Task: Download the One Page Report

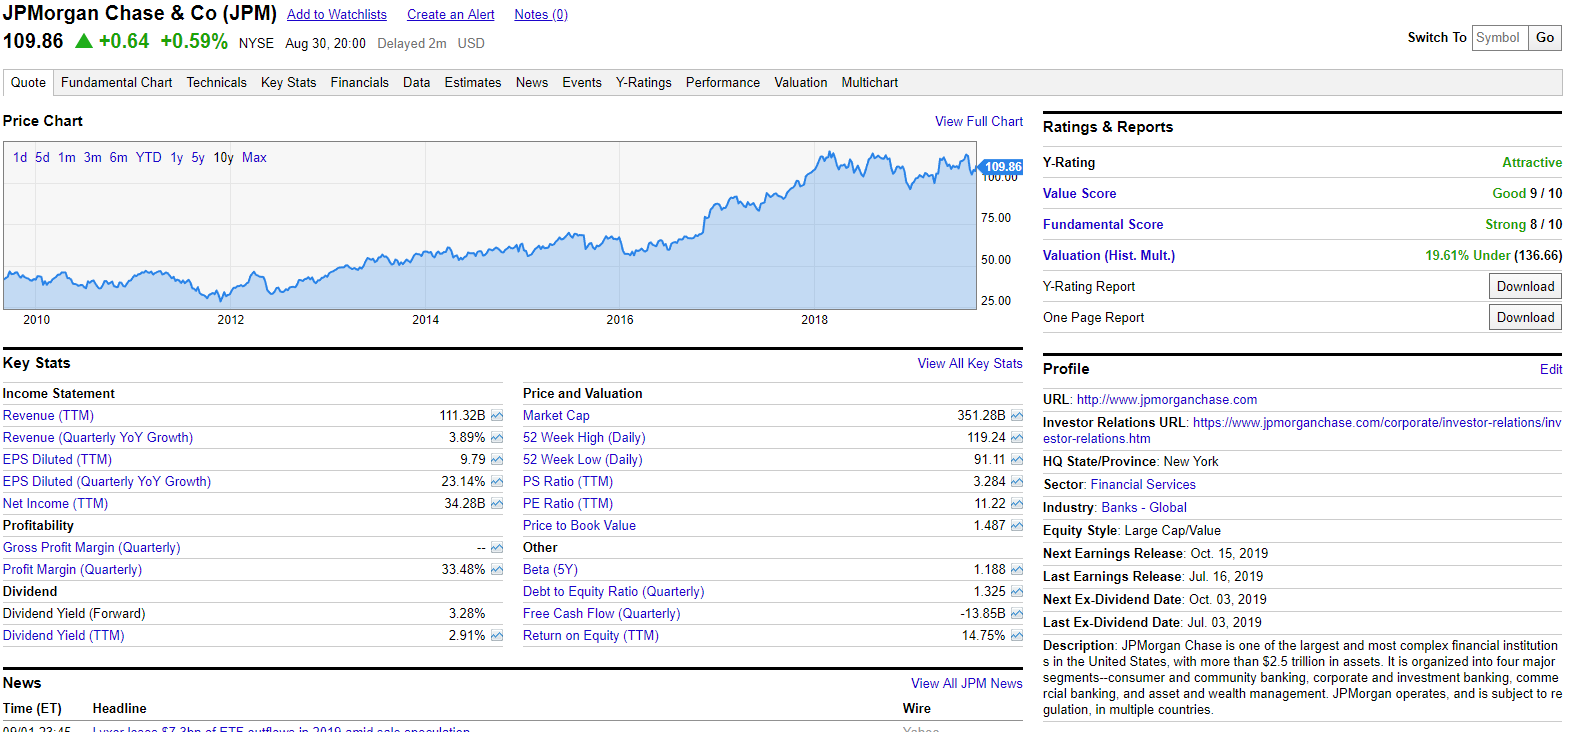Action: click(x=1525, y=318)
